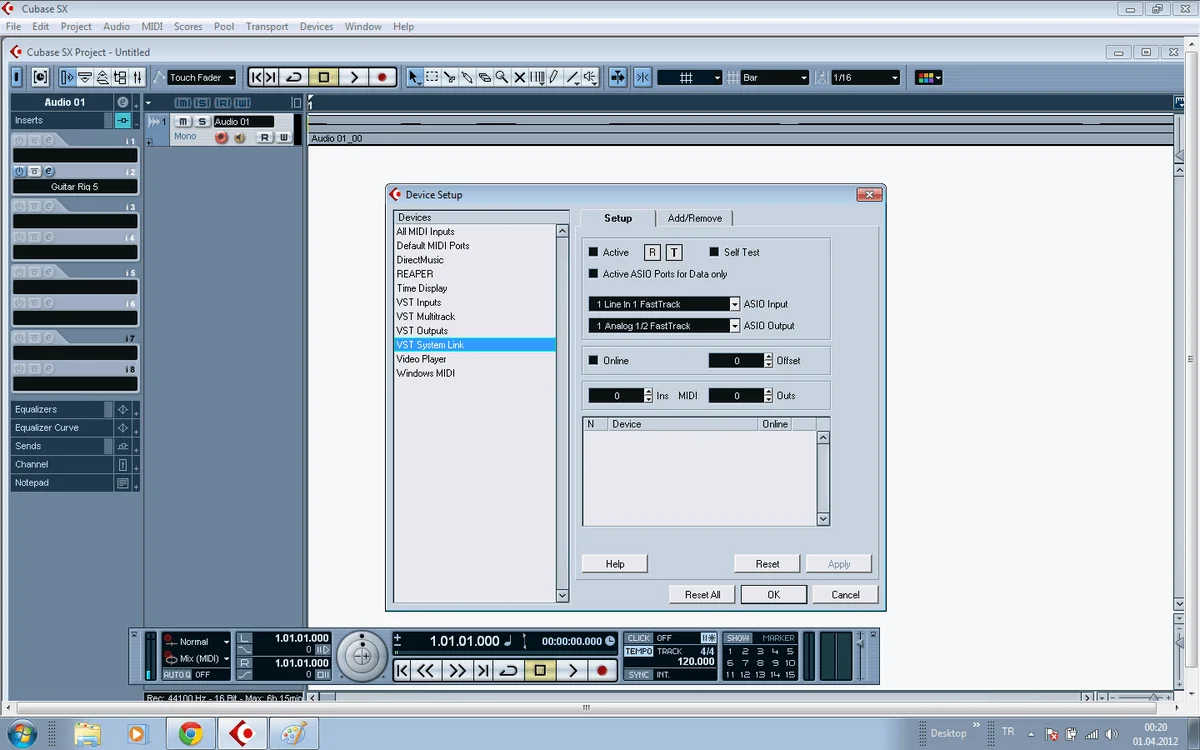Select the Erase tool

(485, 77)
